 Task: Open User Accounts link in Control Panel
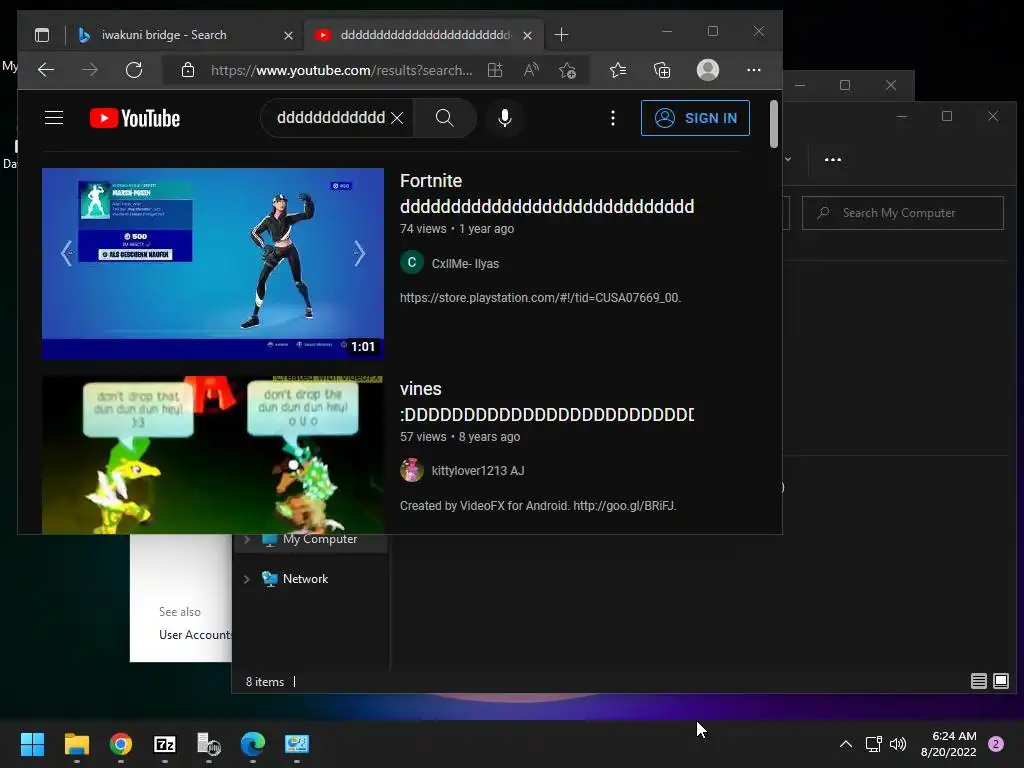195,635
